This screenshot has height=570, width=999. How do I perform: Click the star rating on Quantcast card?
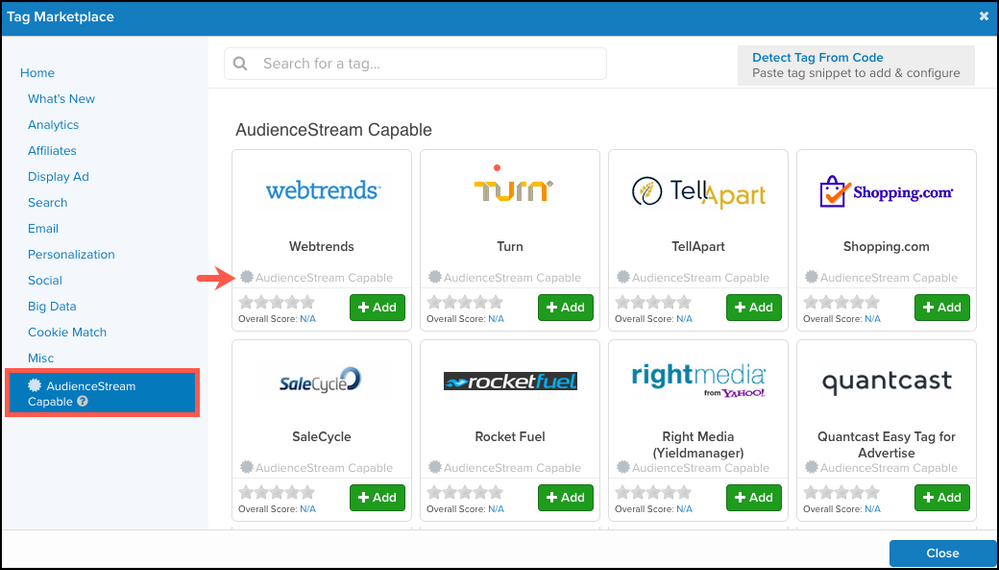pyautogui.click(x=841, y=492)
